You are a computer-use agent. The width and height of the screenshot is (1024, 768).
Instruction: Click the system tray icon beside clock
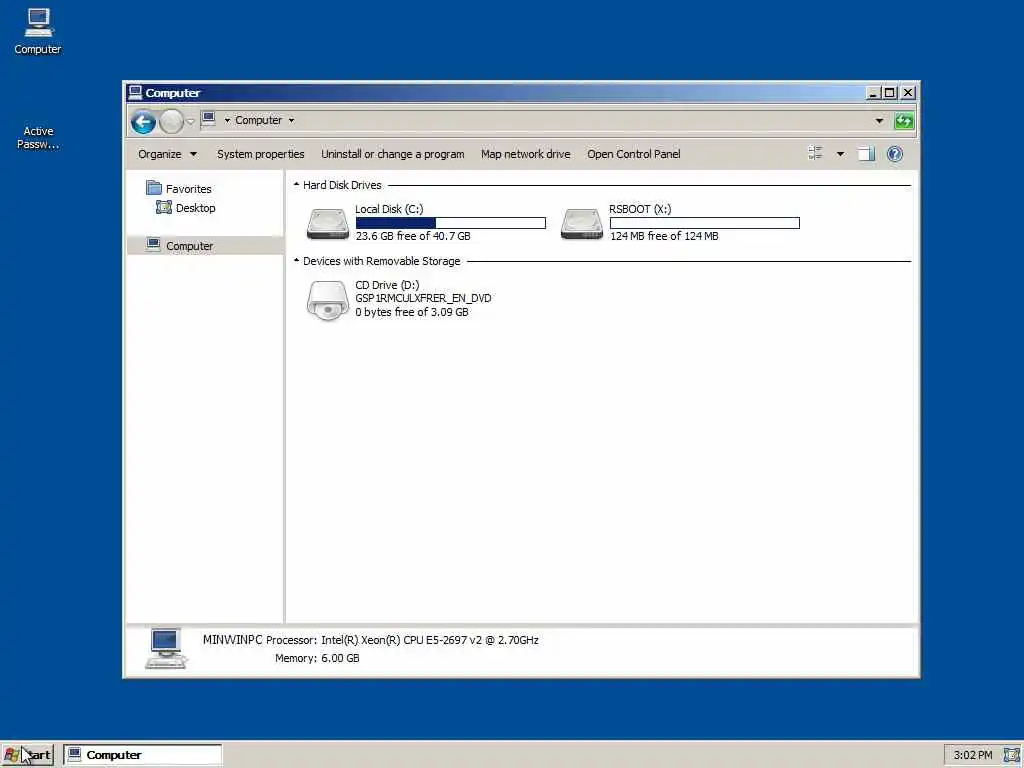[1012, 755]
